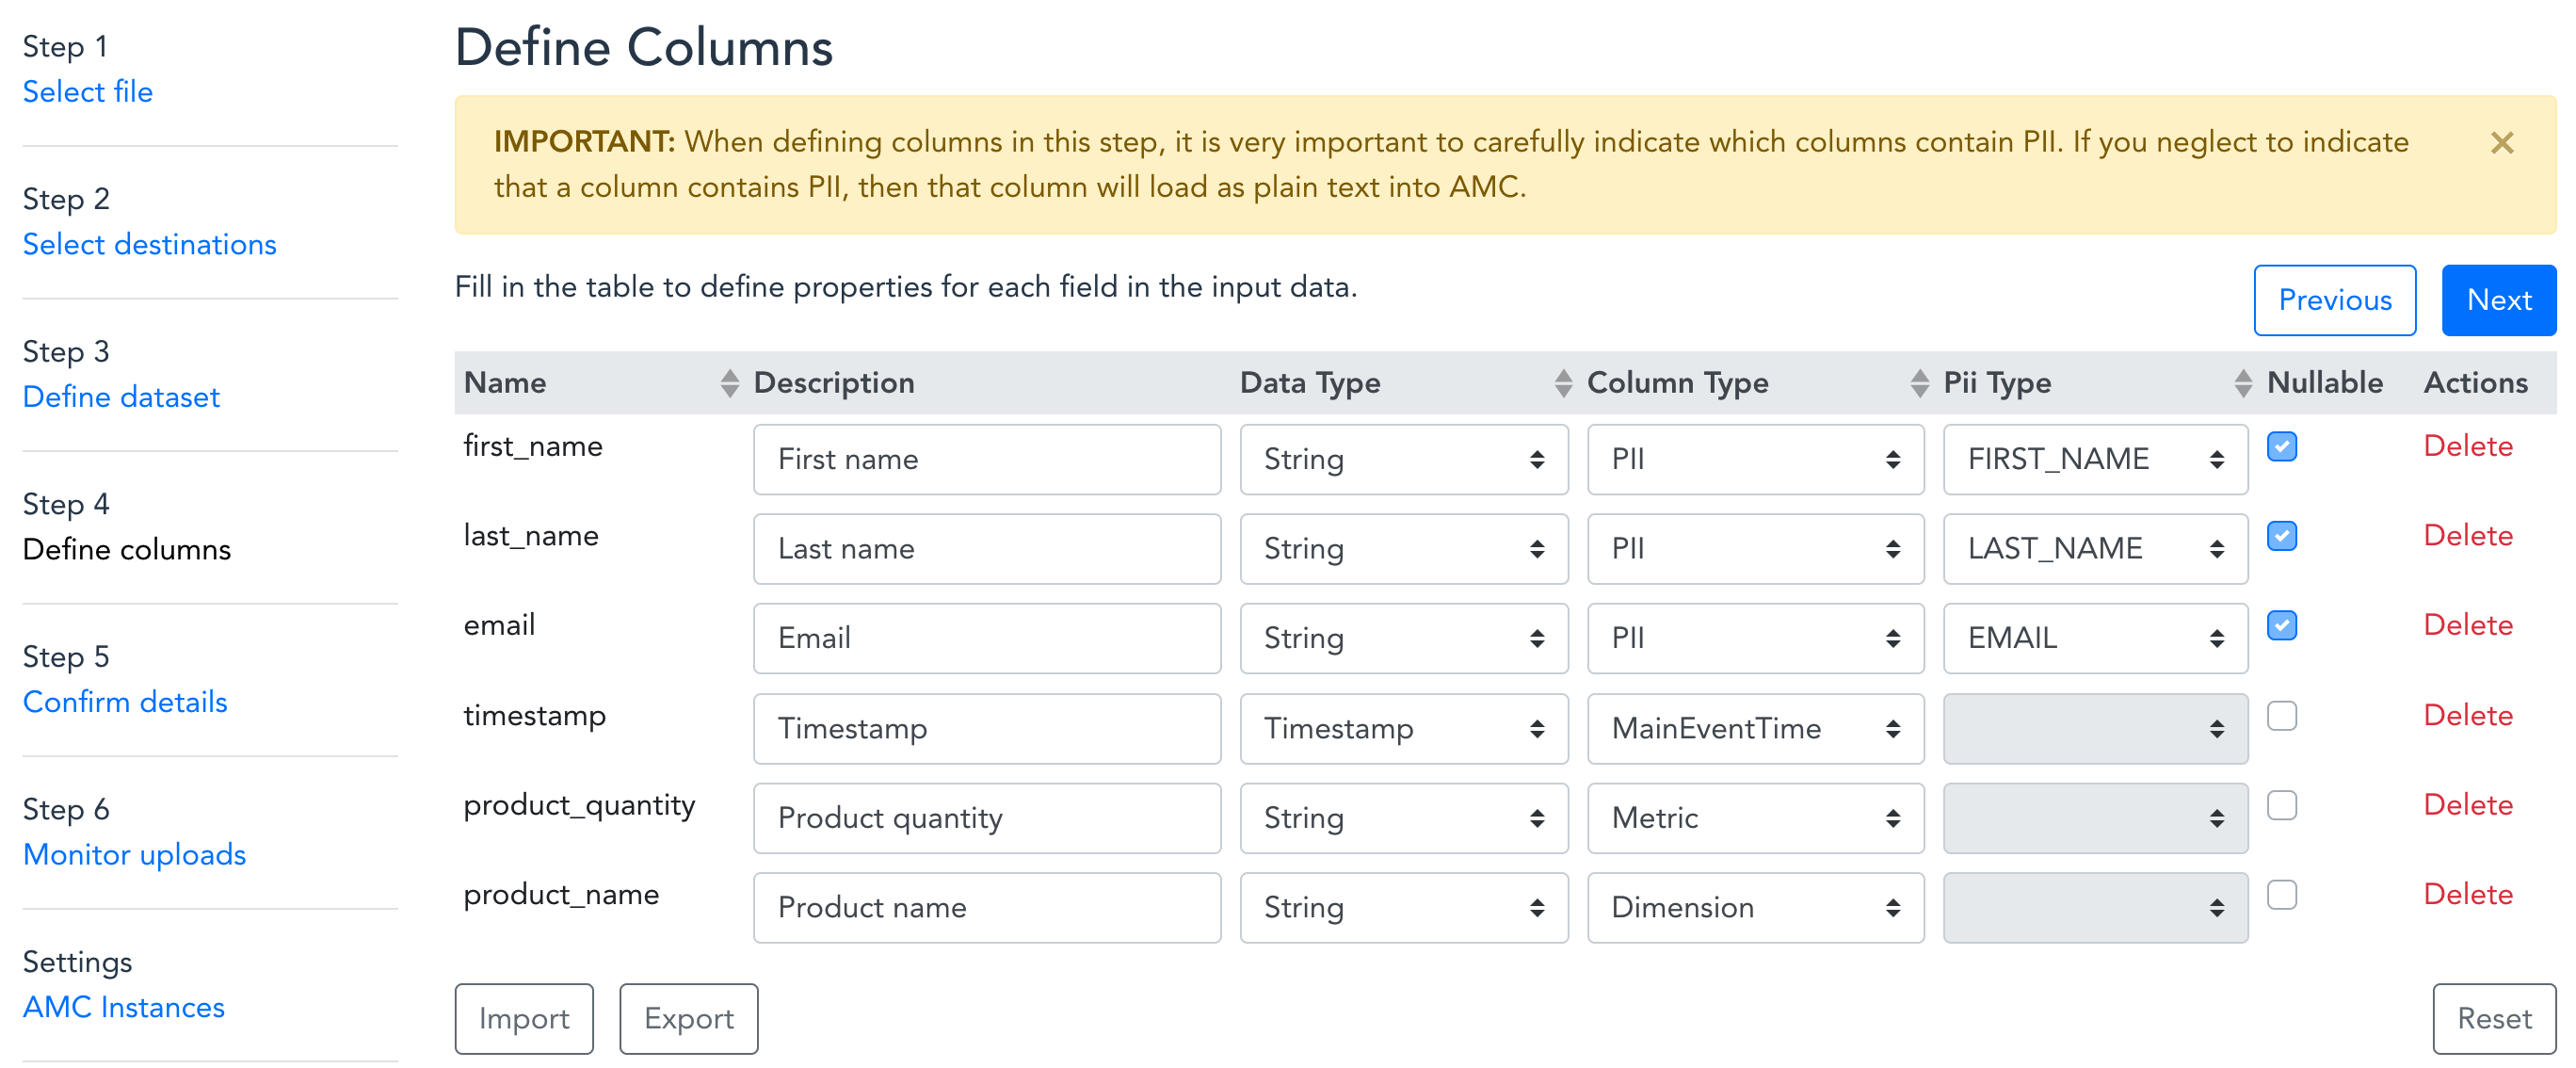Click the Export button
Screen dimensions: 2576x1068
(686, 1017)
